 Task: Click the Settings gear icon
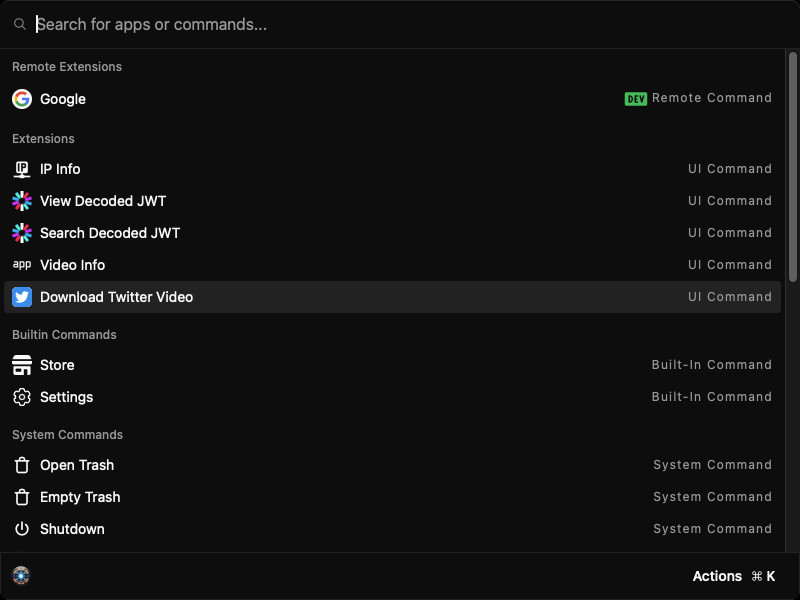click(22, 397)
